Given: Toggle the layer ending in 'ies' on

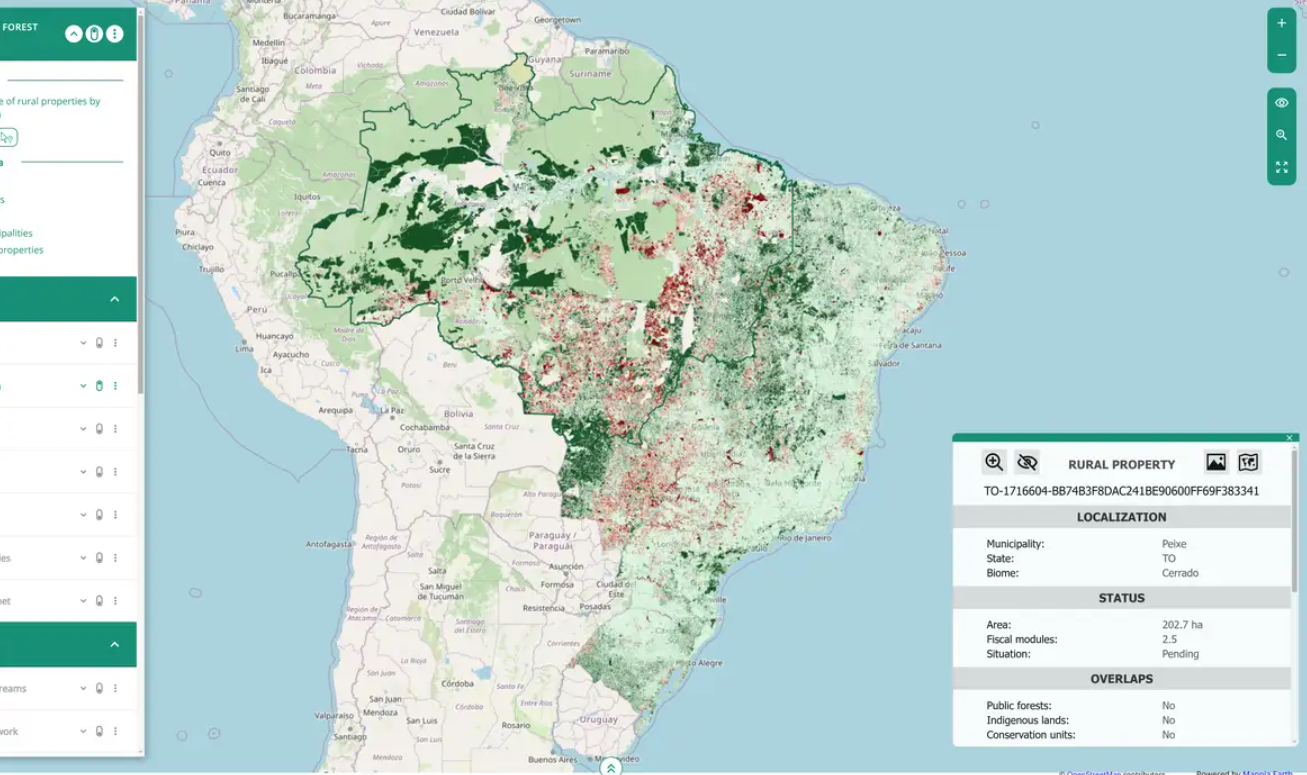Looking at the screenshot, I should [99, 558].
